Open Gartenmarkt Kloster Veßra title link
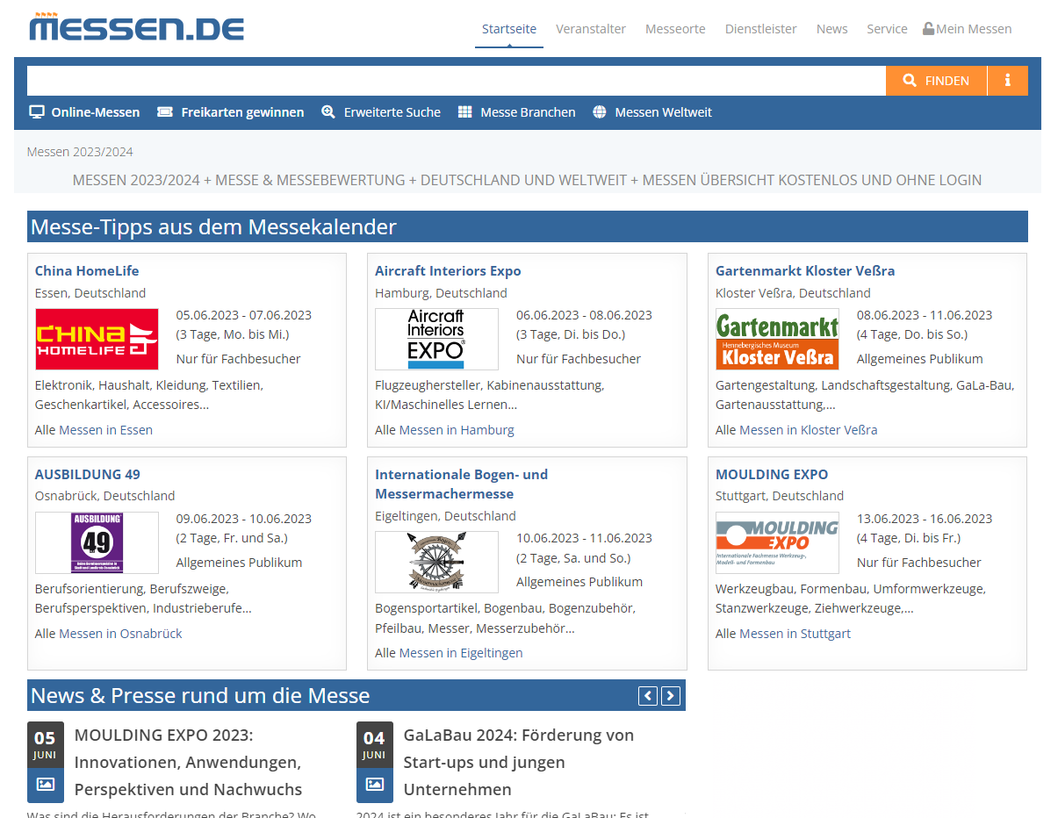The height and width of the screenshot is (818, 1058). [x=805, y=271]
